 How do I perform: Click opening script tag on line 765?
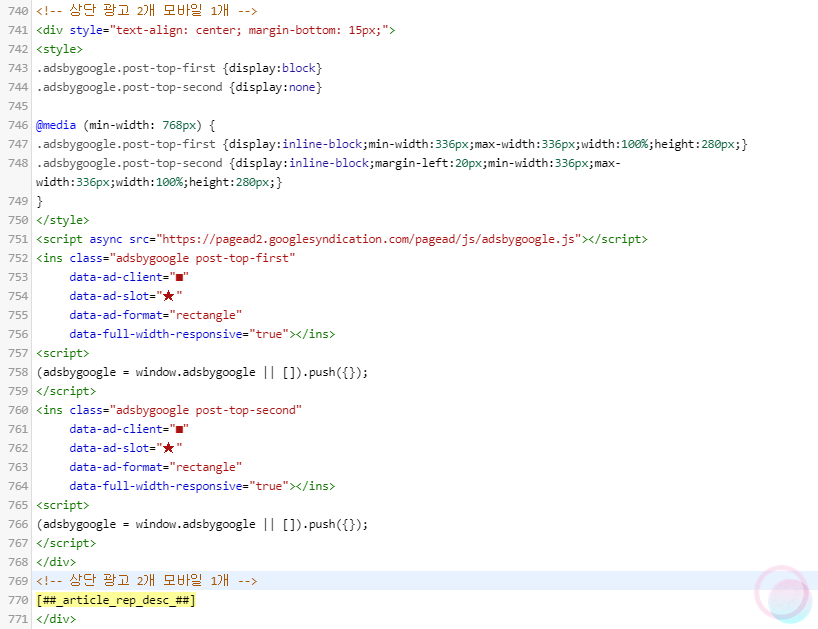(63, 505)
